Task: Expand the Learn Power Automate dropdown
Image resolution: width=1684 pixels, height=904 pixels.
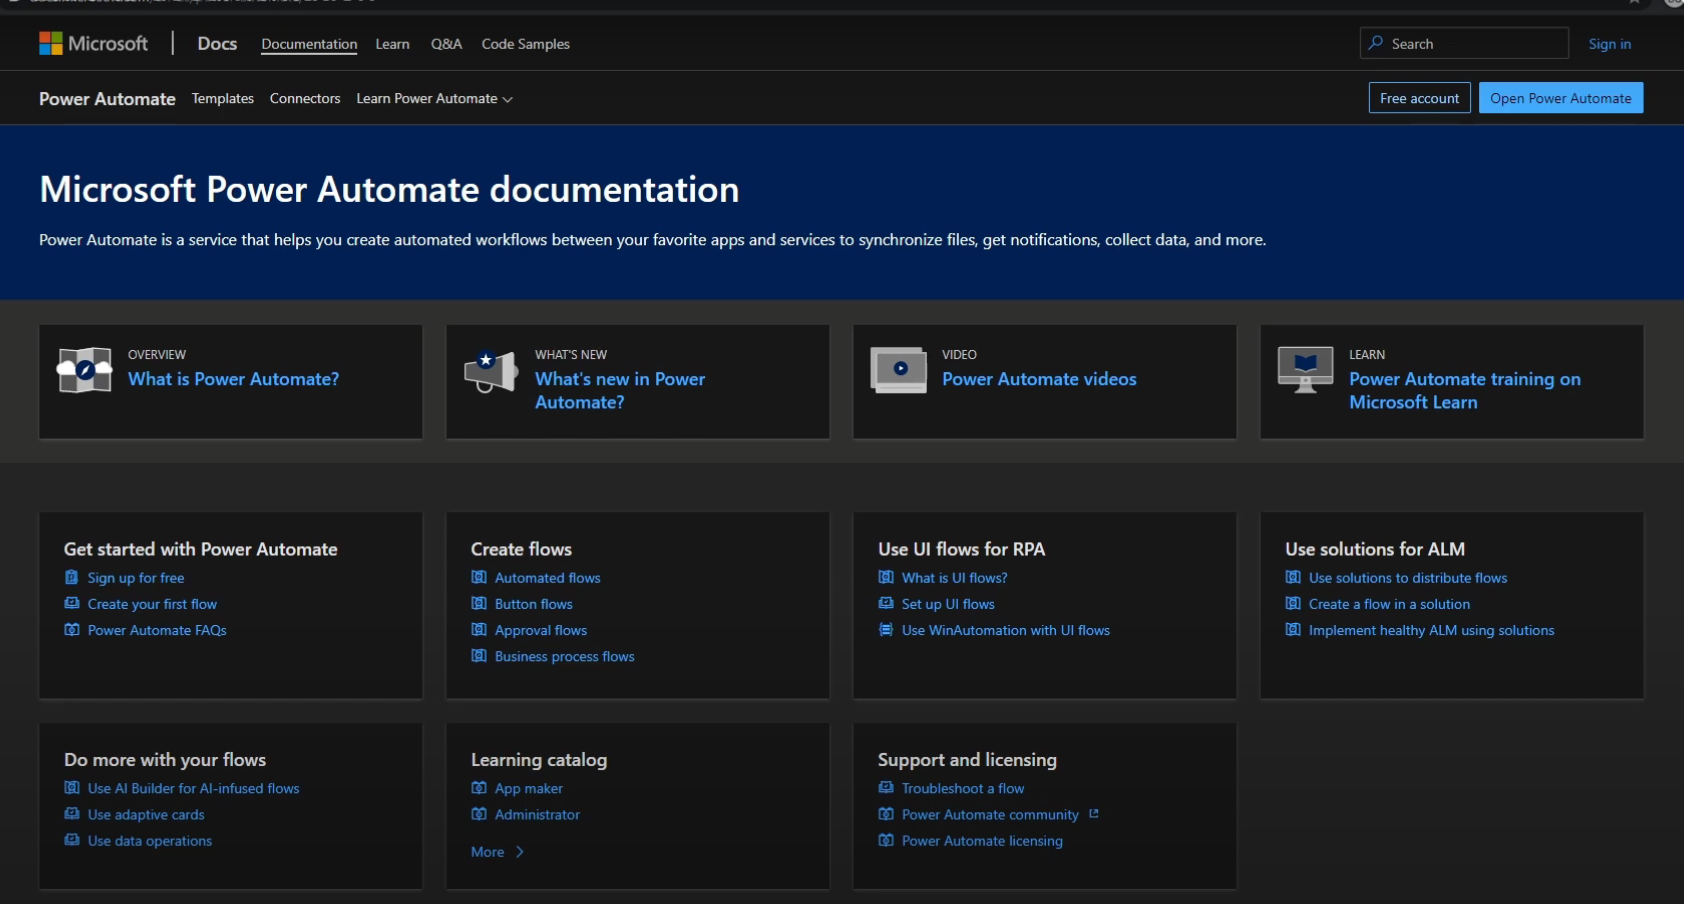Action: click(434, 98)
